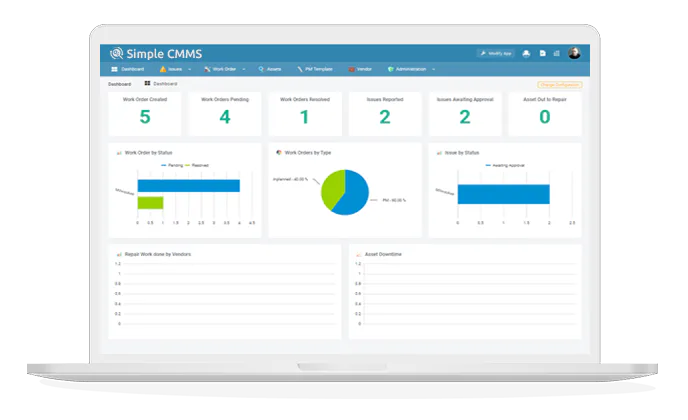Viewport: 688px width, 420px height.
Task: Click the Issue by Status title
Action: [x=462, y=153]
